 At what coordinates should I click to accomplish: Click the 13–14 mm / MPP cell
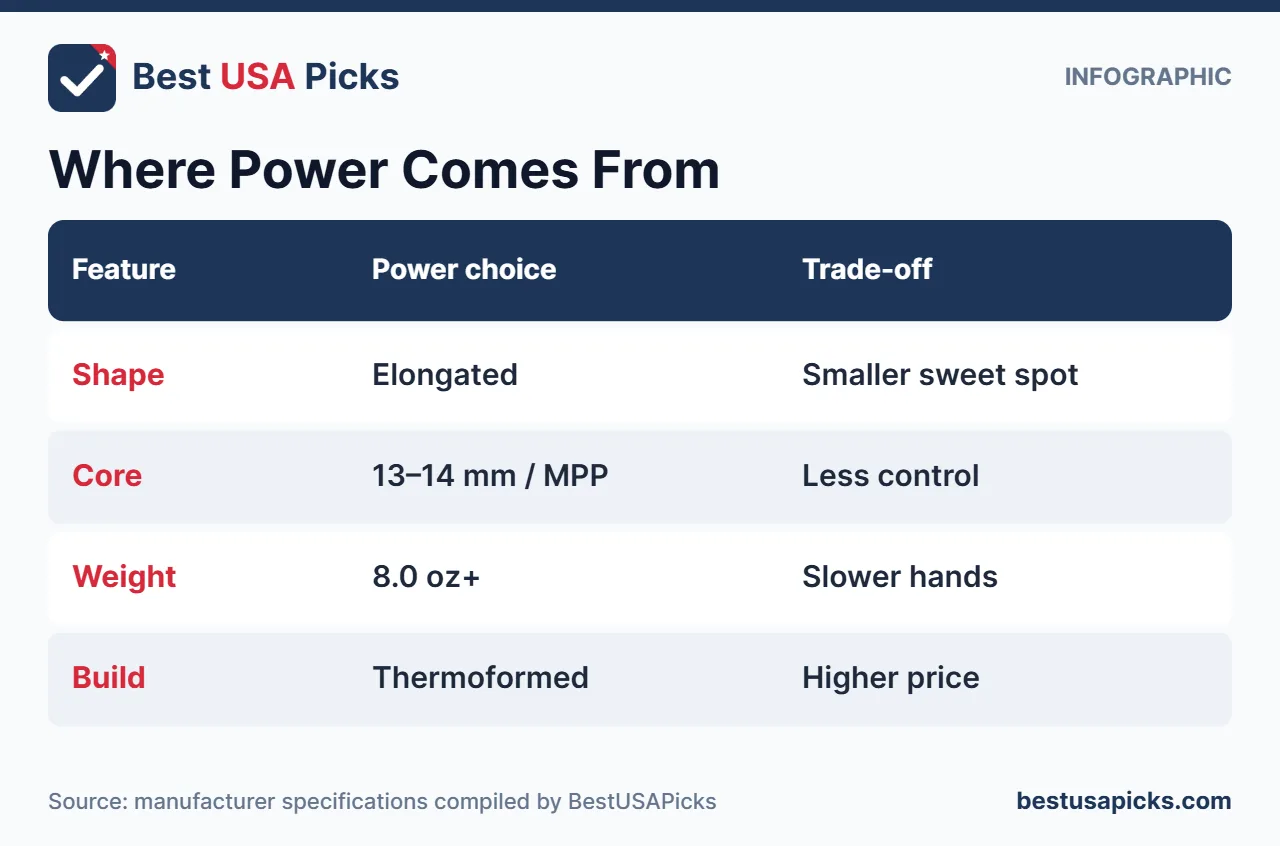[490, 475]
